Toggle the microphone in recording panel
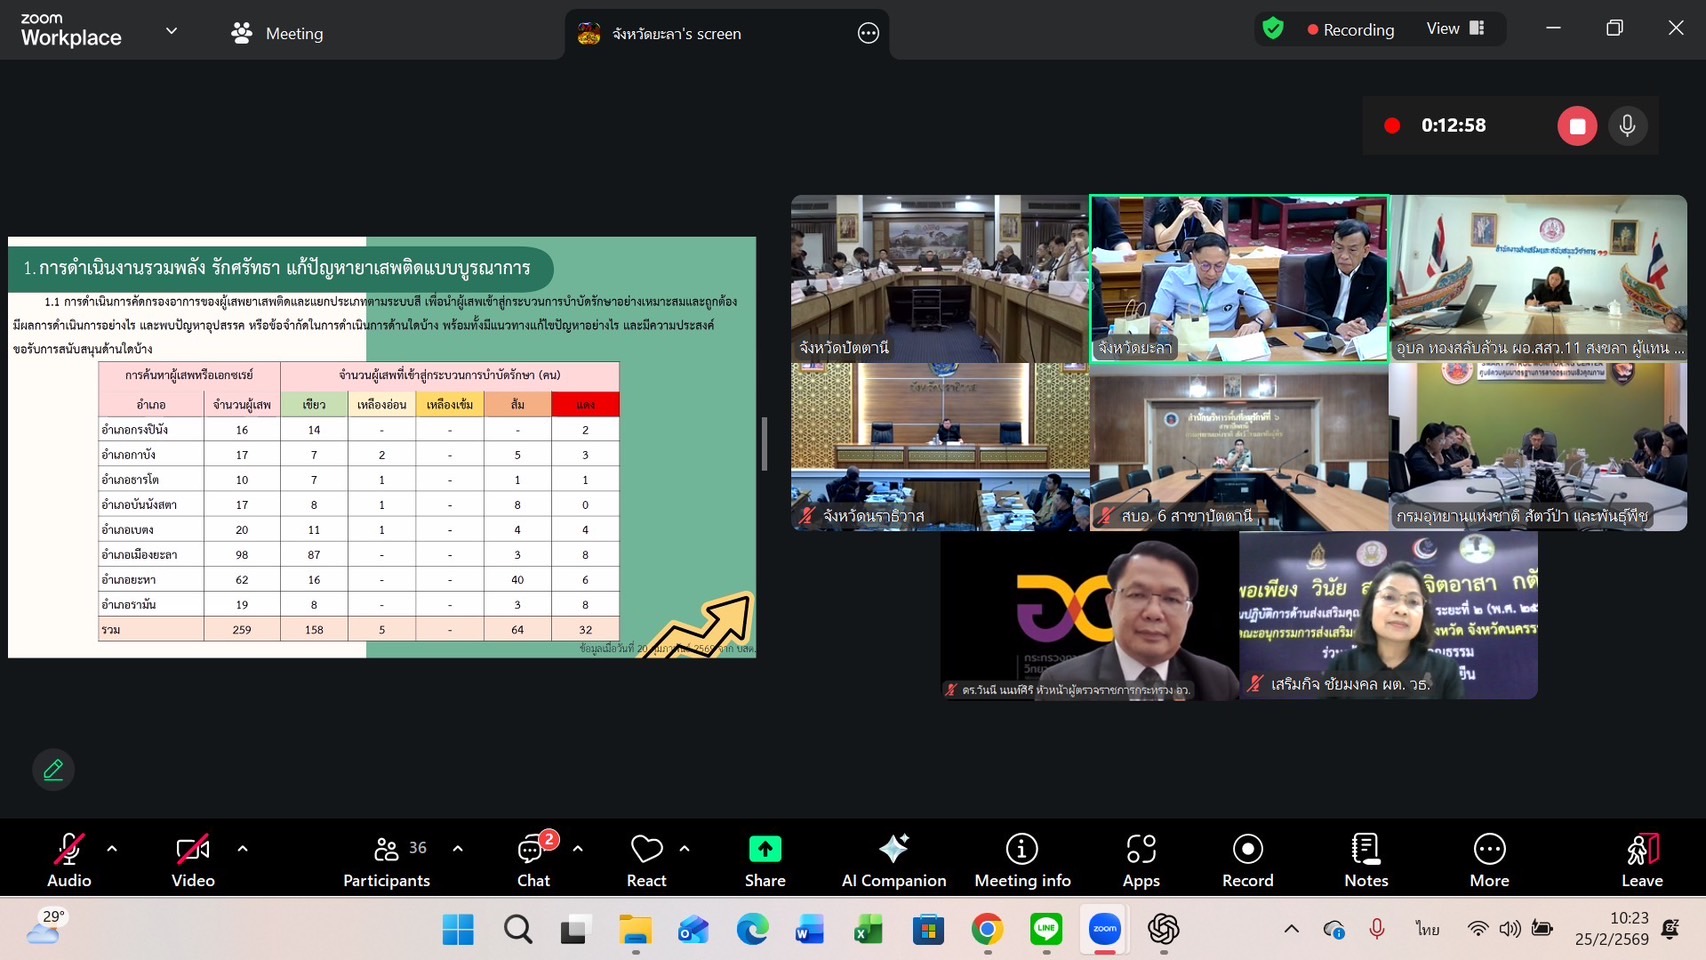The height and width of the screenshot is (960, 1706). point(1627,126)
